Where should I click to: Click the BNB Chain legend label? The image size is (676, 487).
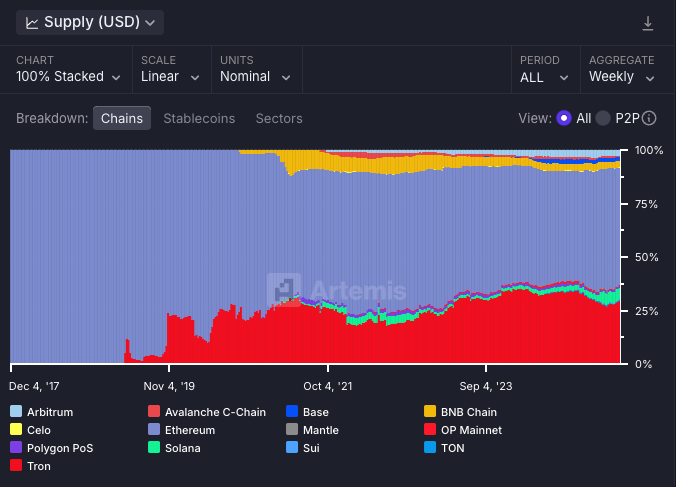[469, 412]
